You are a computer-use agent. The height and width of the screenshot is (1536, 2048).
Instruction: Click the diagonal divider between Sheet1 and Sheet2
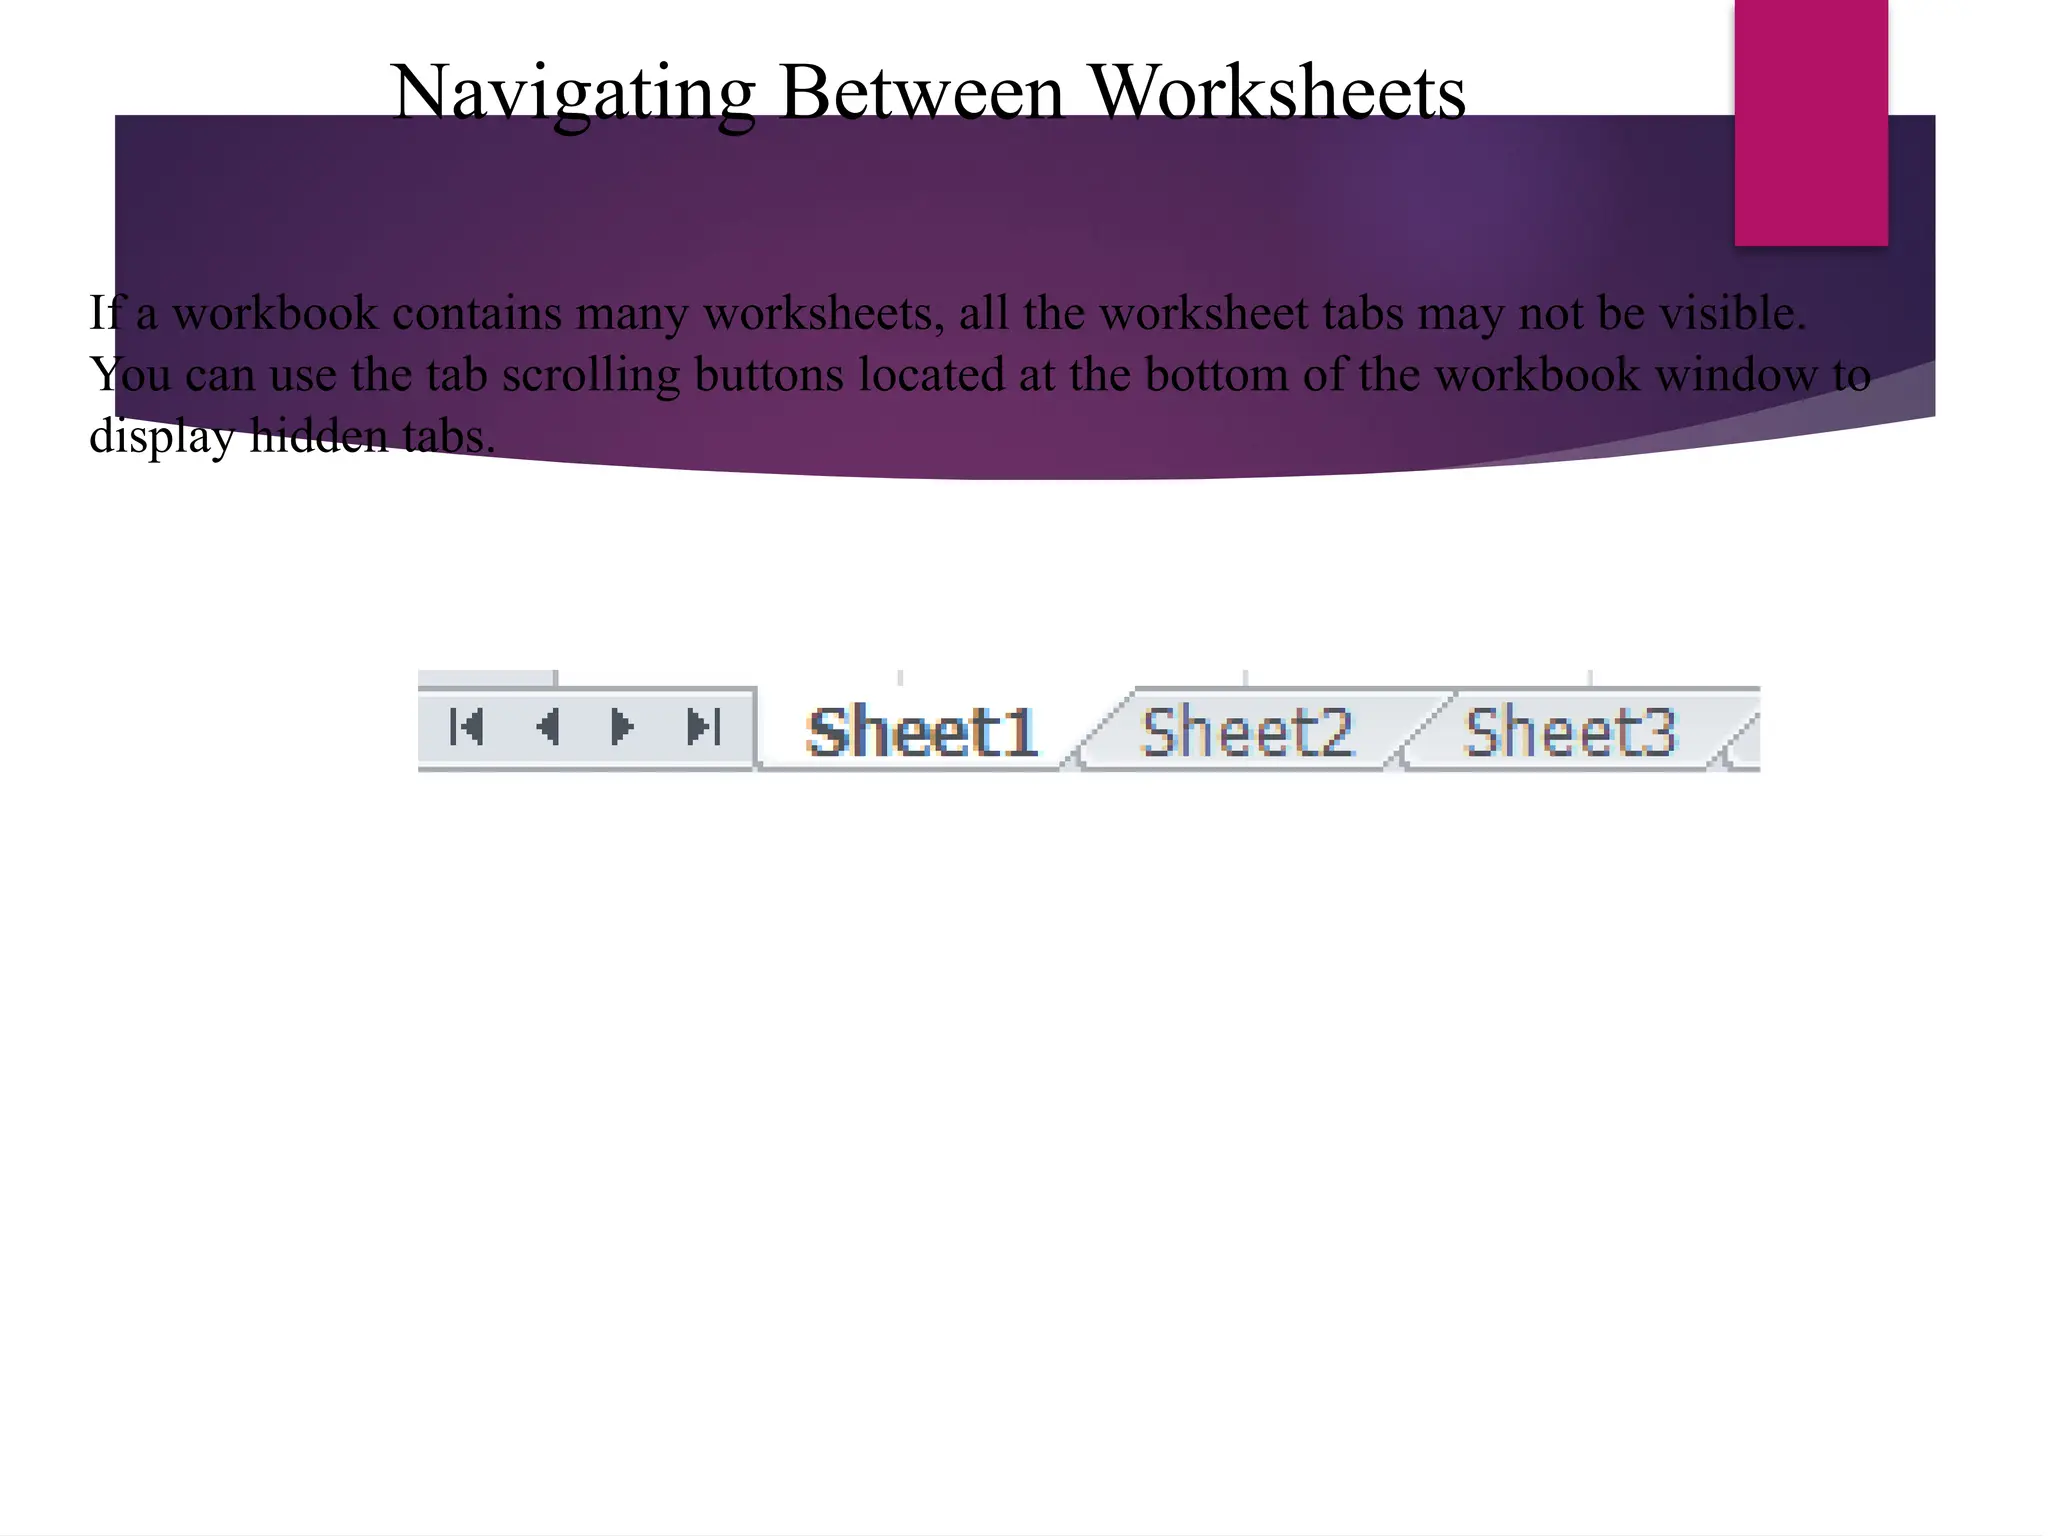pos(1100,728)
